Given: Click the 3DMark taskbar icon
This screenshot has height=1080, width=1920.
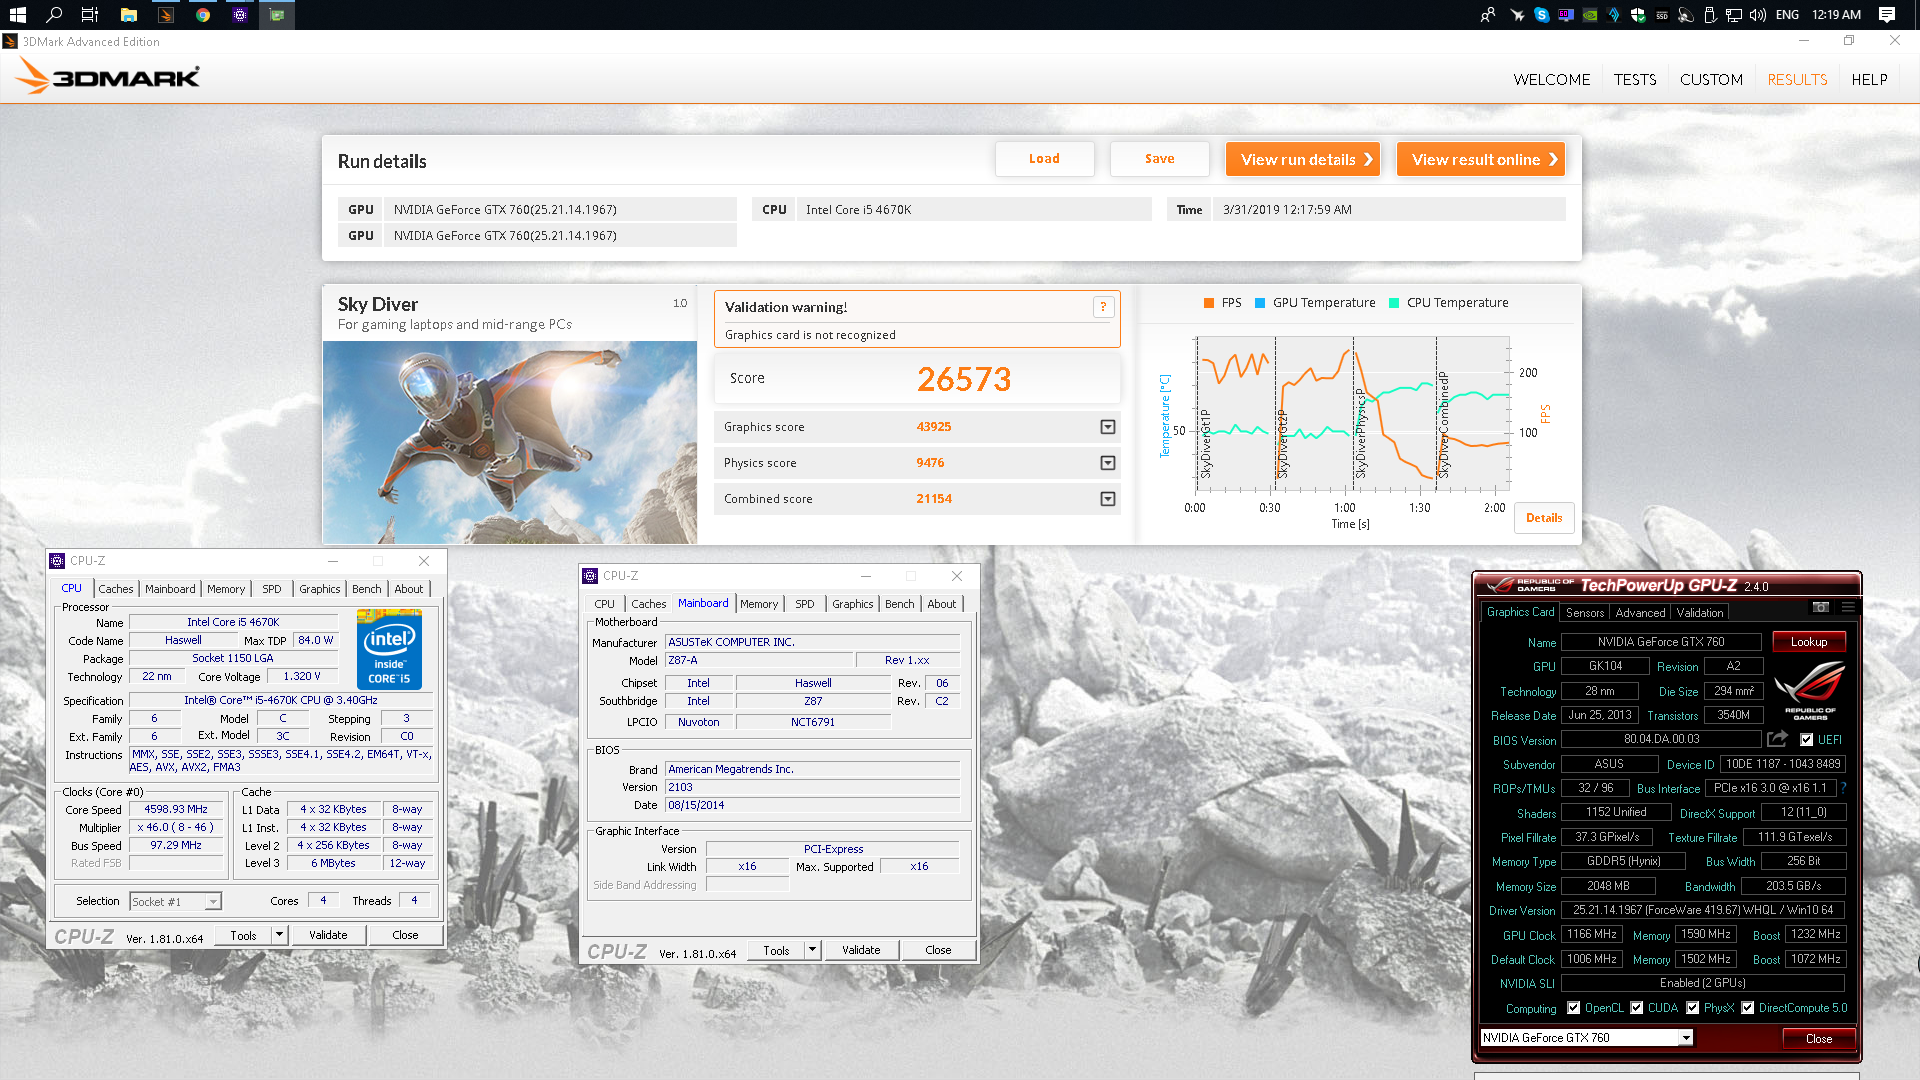Looking at the screenshot, I should (166, 14).
